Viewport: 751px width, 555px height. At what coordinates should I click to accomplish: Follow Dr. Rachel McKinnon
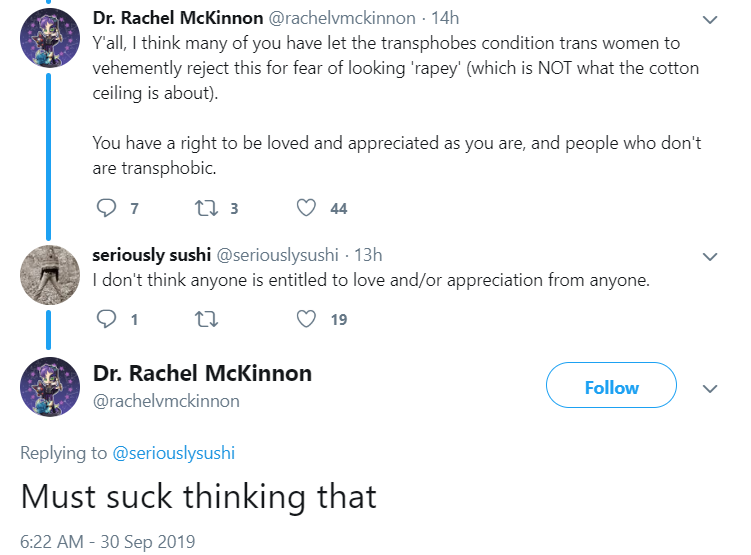point(611,385)
